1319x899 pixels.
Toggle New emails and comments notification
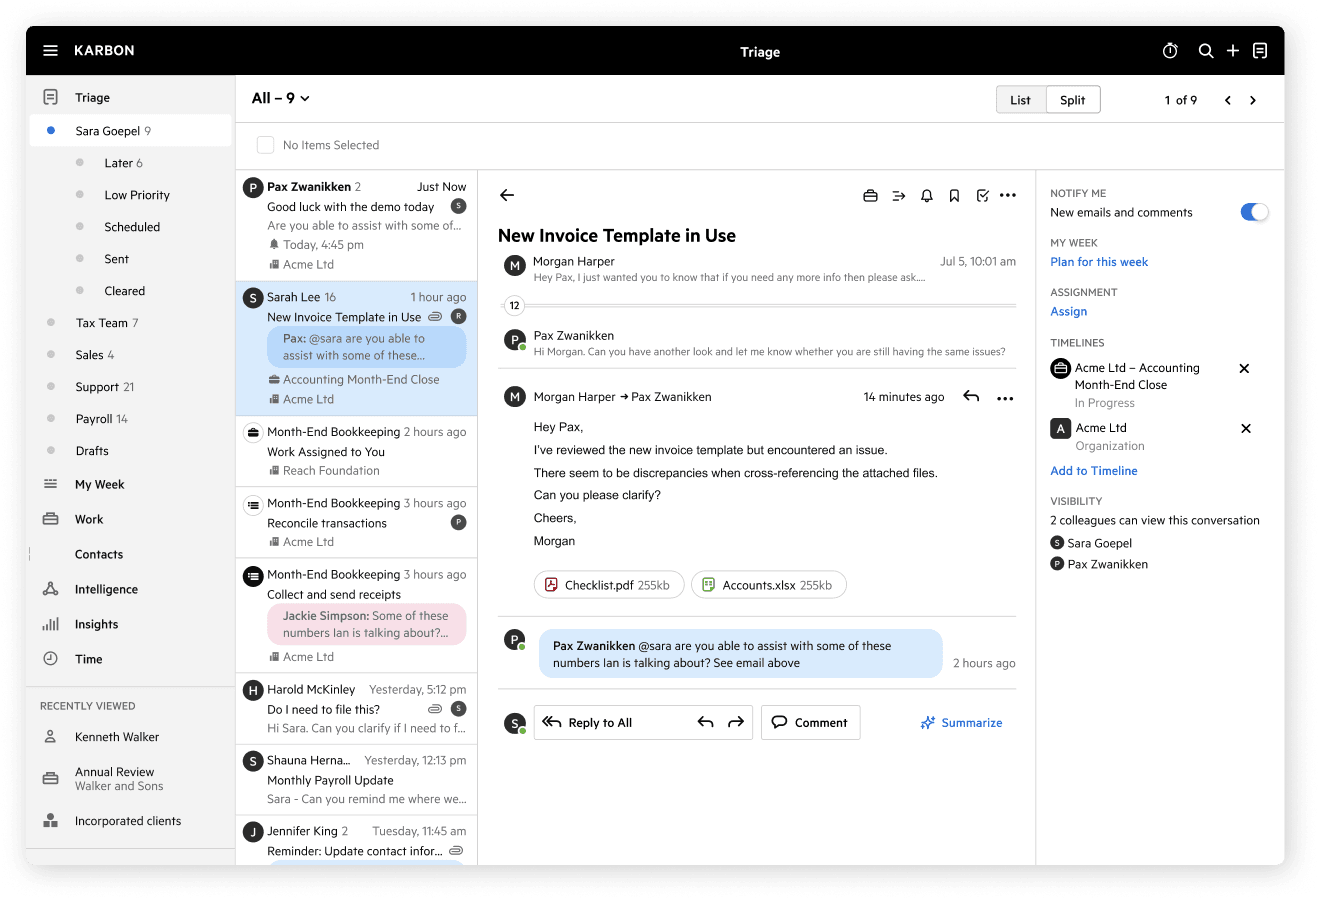[1254, 212]
